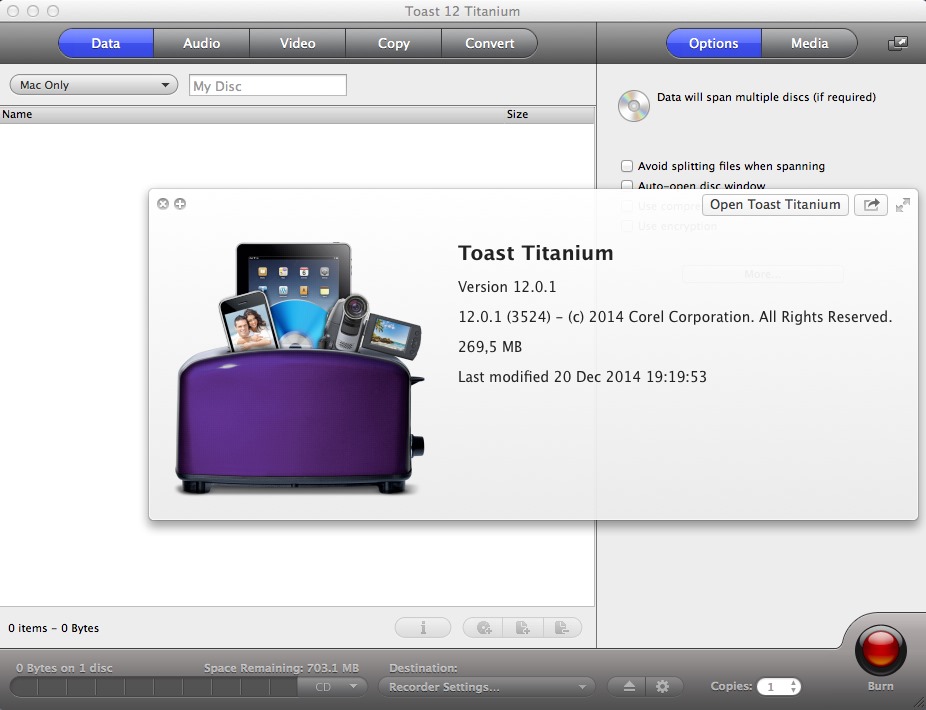Click the purple toaster app icon
The width and height of the screenshot is (926, 710).
coord(299,367)
